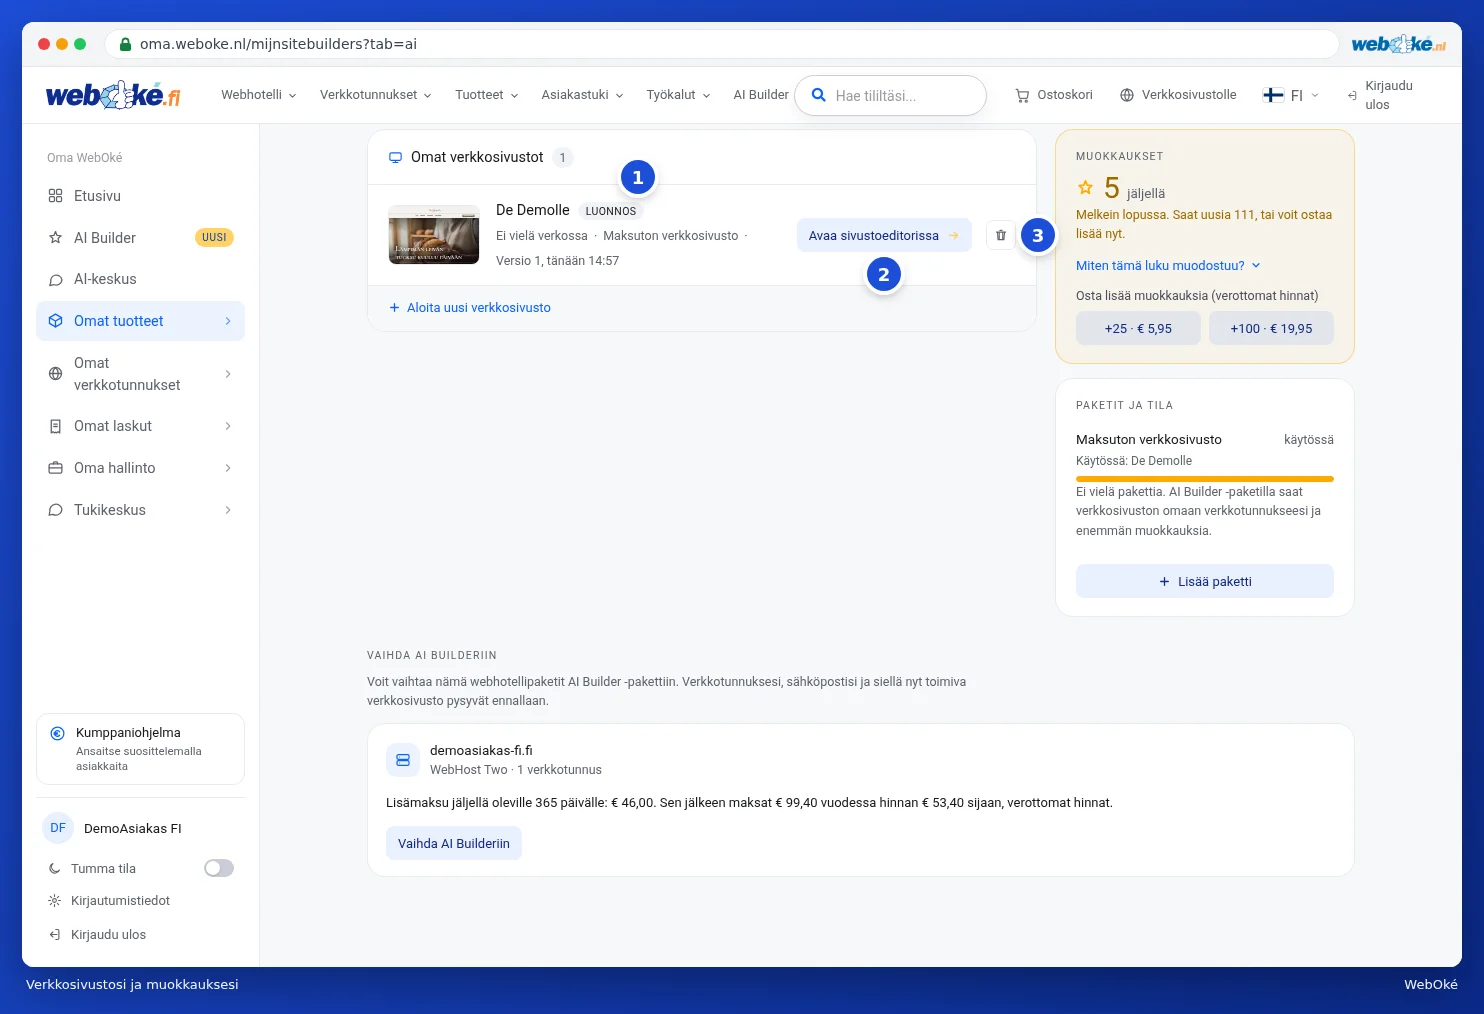
Task: Select AI-keskus in the sidebar
Action: [x=140, y=279]
